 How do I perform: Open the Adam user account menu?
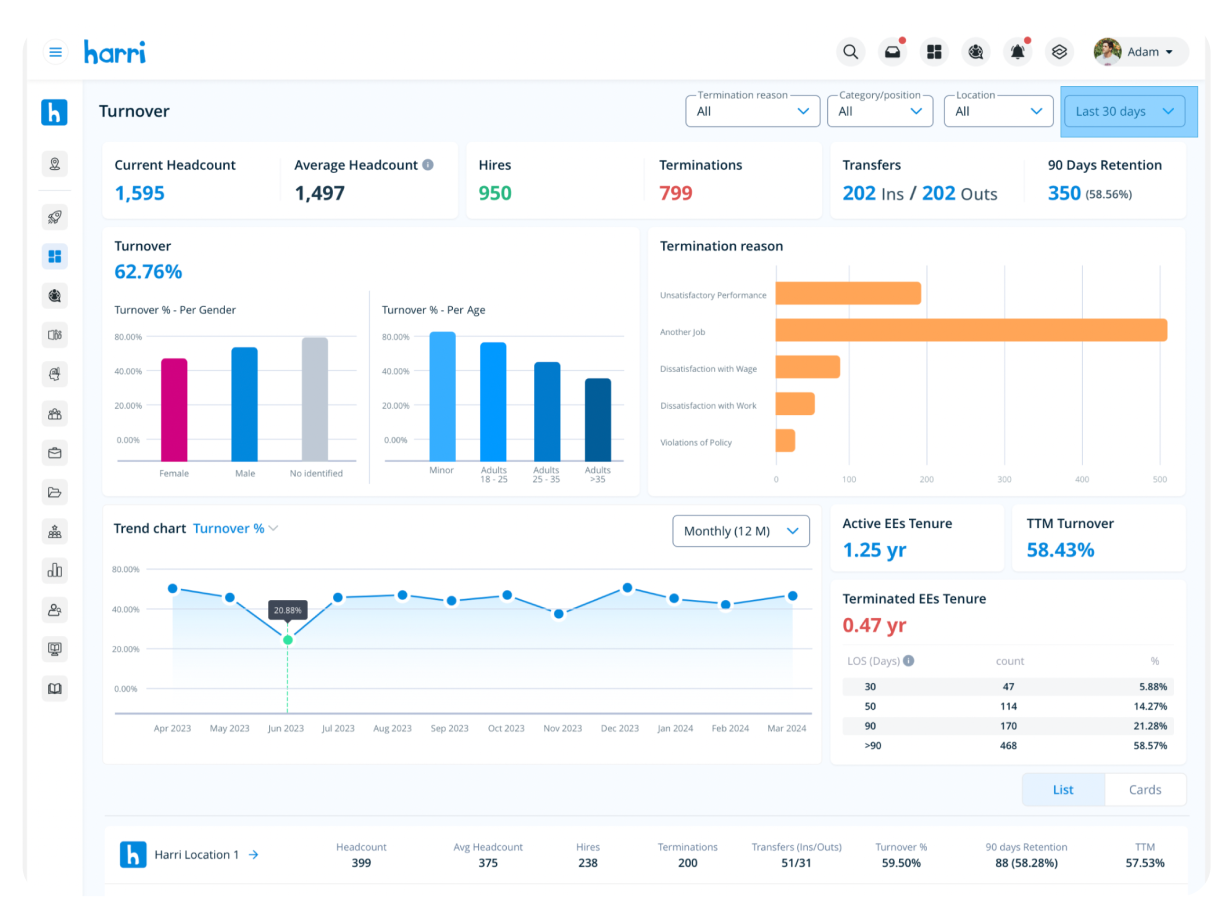click(x=1141, y=52)
